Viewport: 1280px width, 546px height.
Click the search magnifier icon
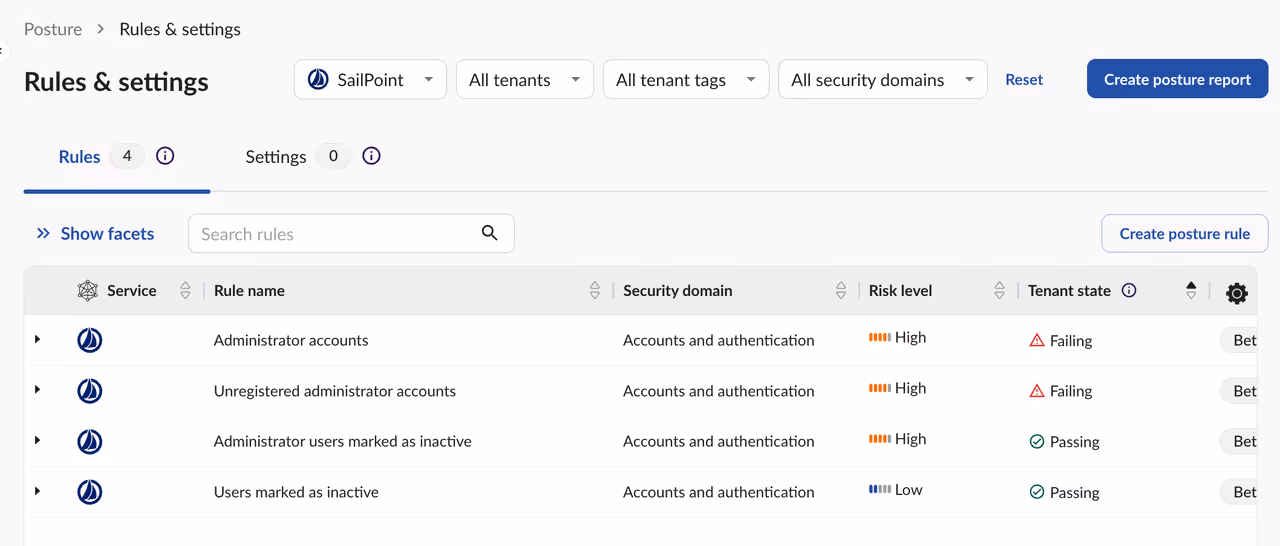489,233
